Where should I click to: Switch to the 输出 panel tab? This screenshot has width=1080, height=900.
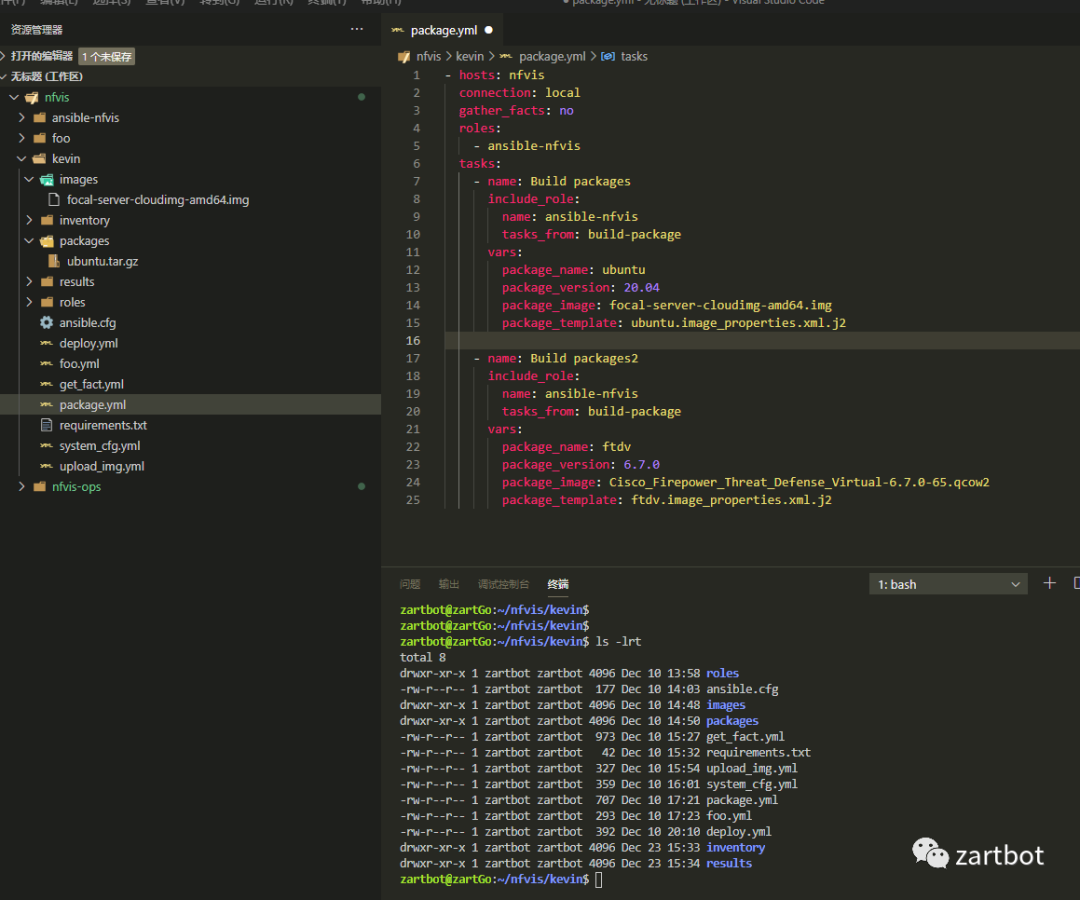tap(449, 584)
